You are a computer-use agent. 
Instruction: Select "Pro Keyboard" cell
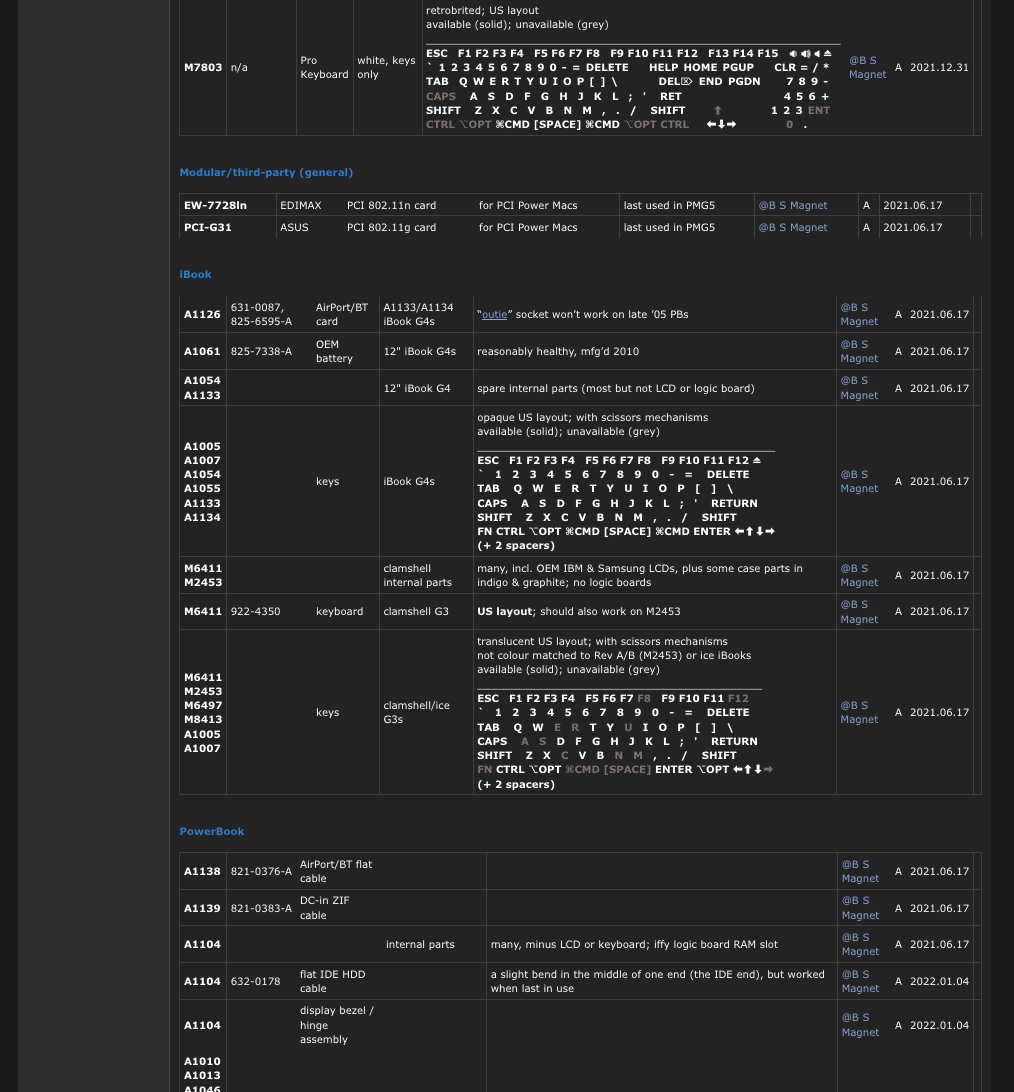tap(324, 68)
